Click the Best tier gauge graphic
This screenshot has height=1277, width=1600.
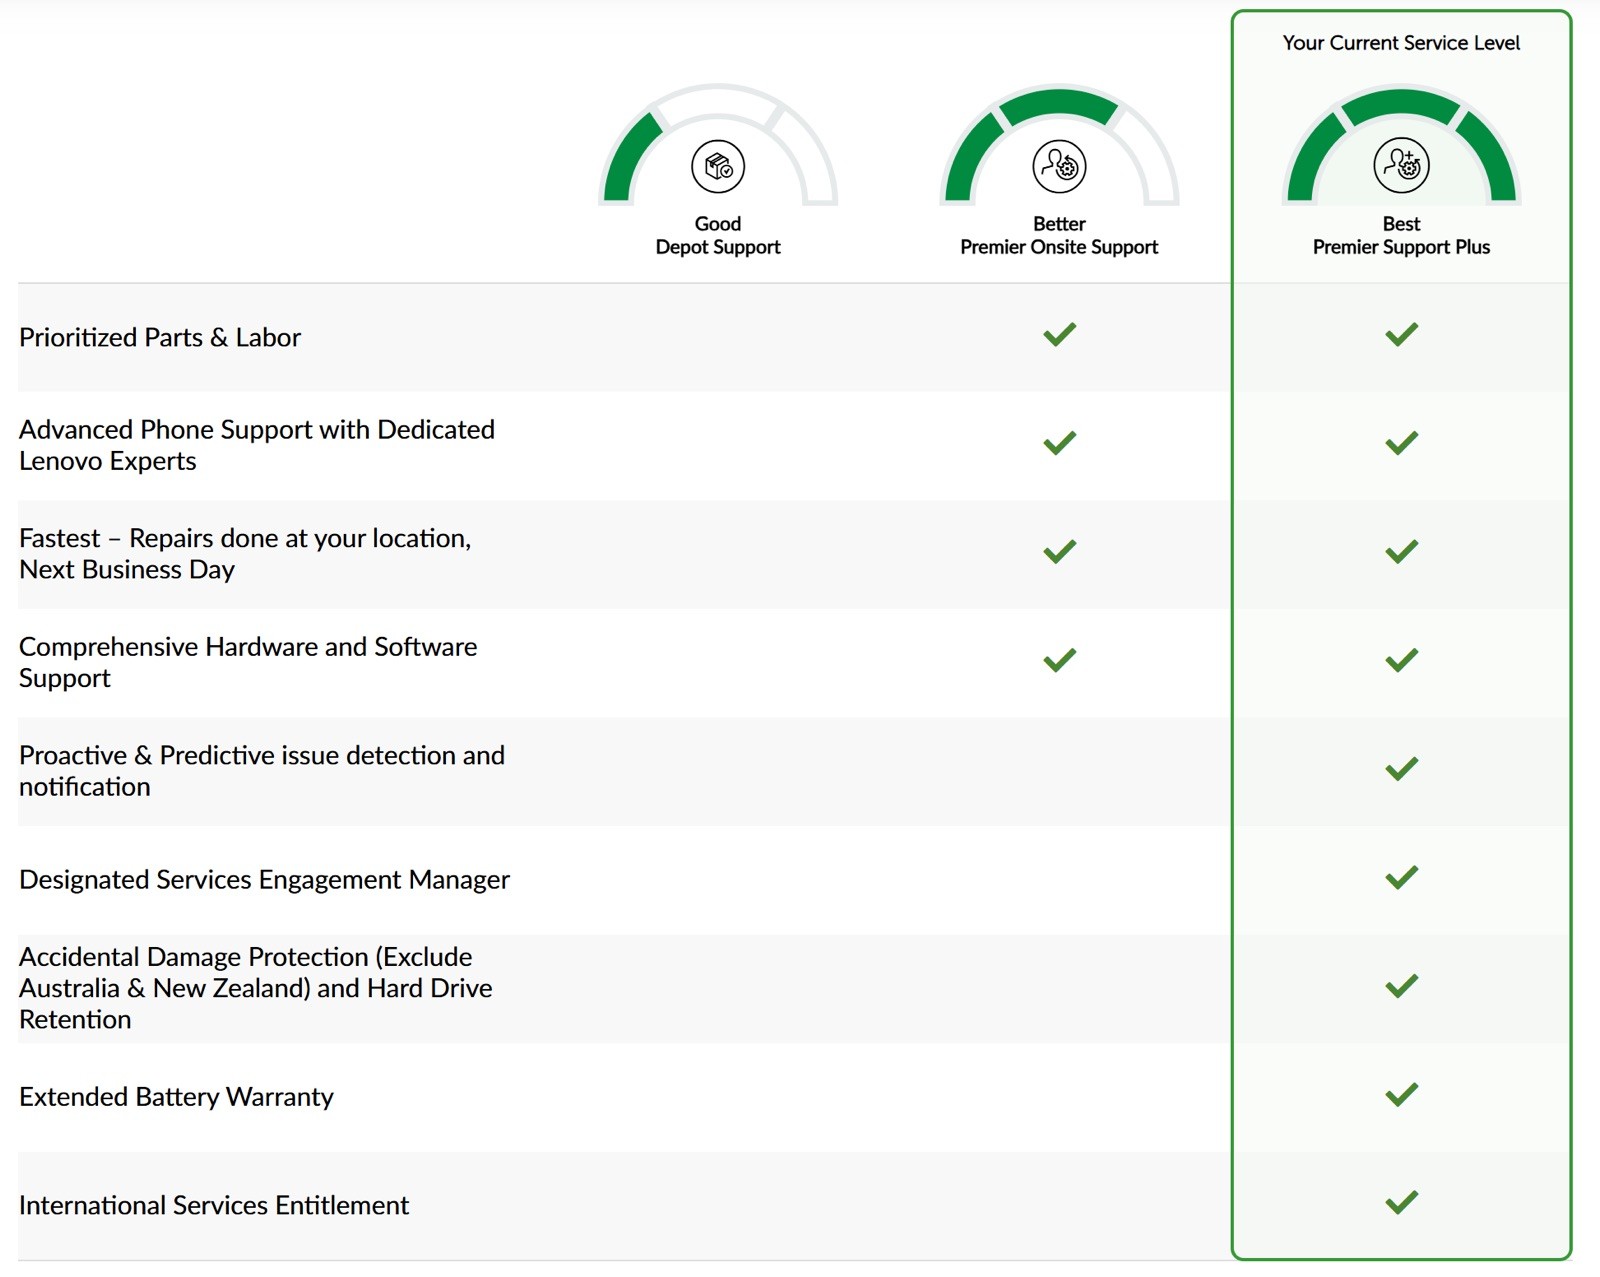(1401, 145)
